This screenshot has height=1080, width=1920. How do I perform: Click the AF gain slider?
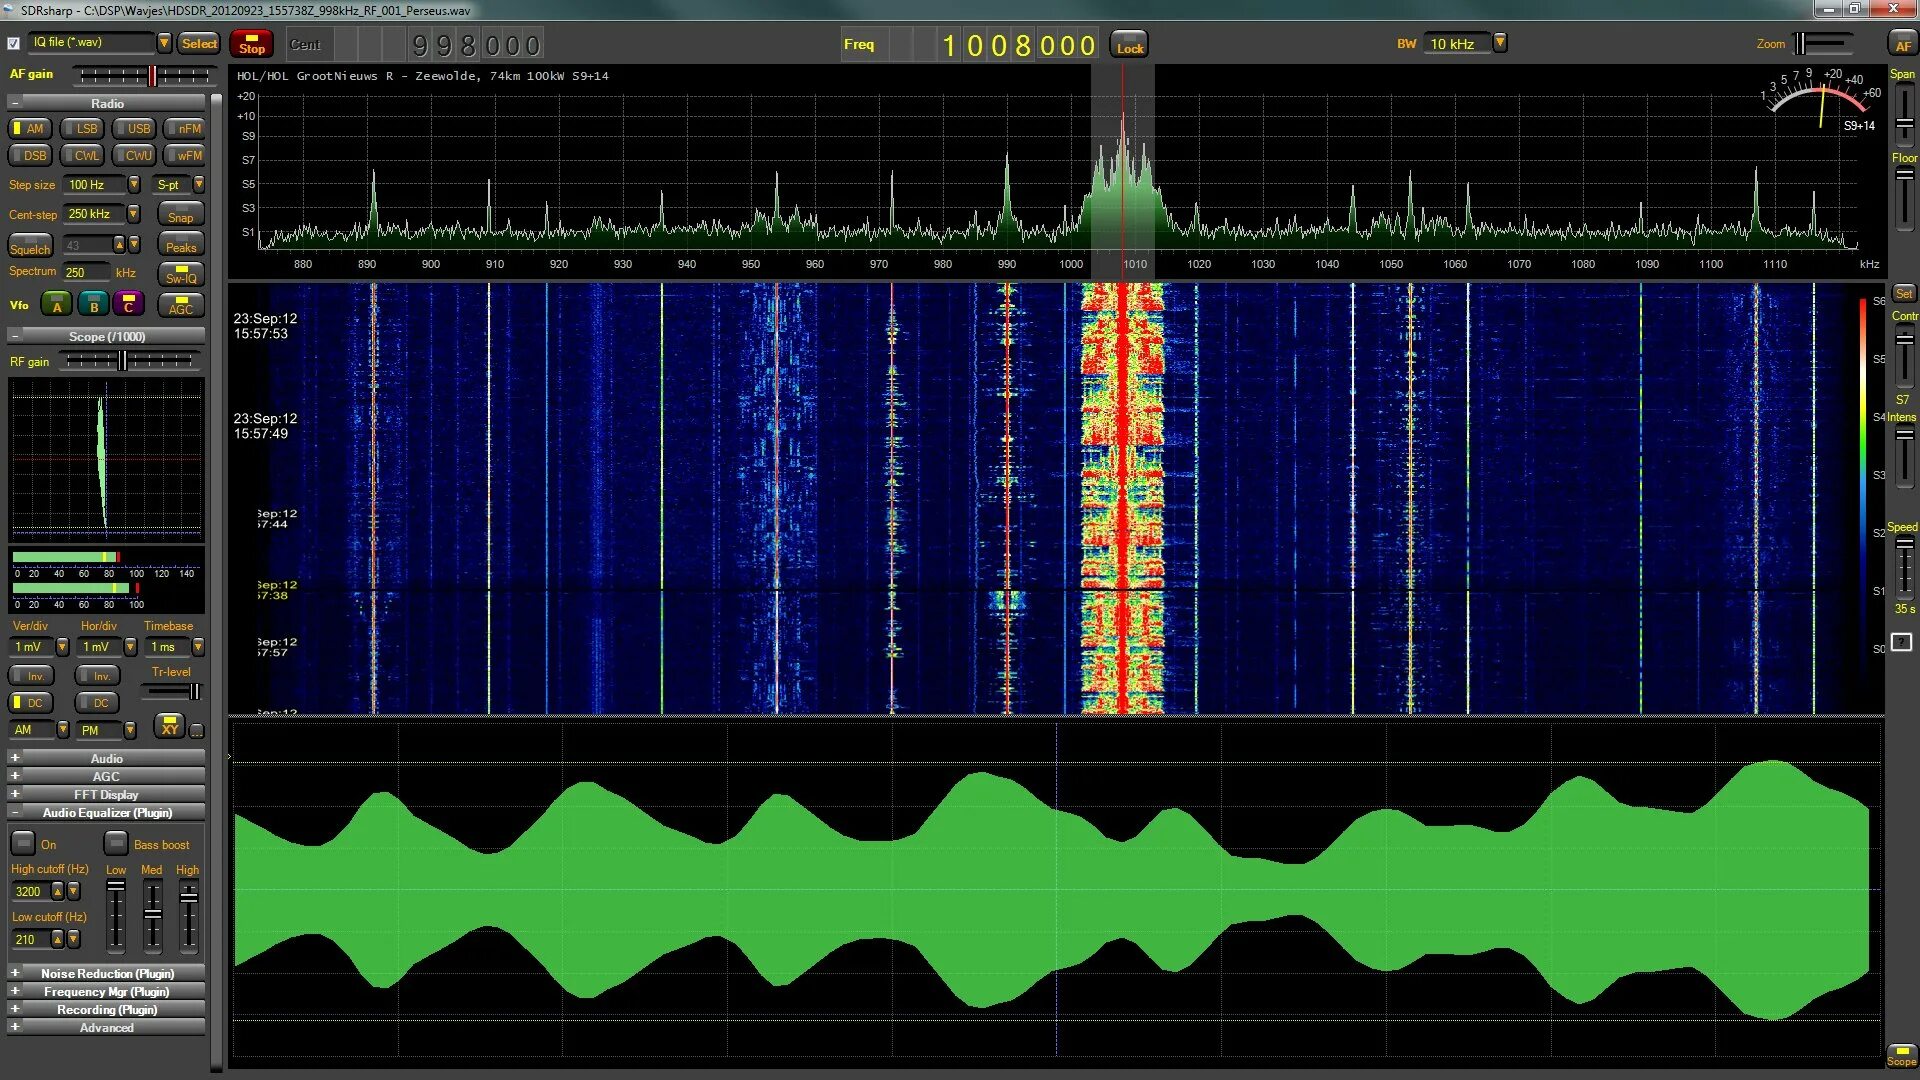pos(145,75)
